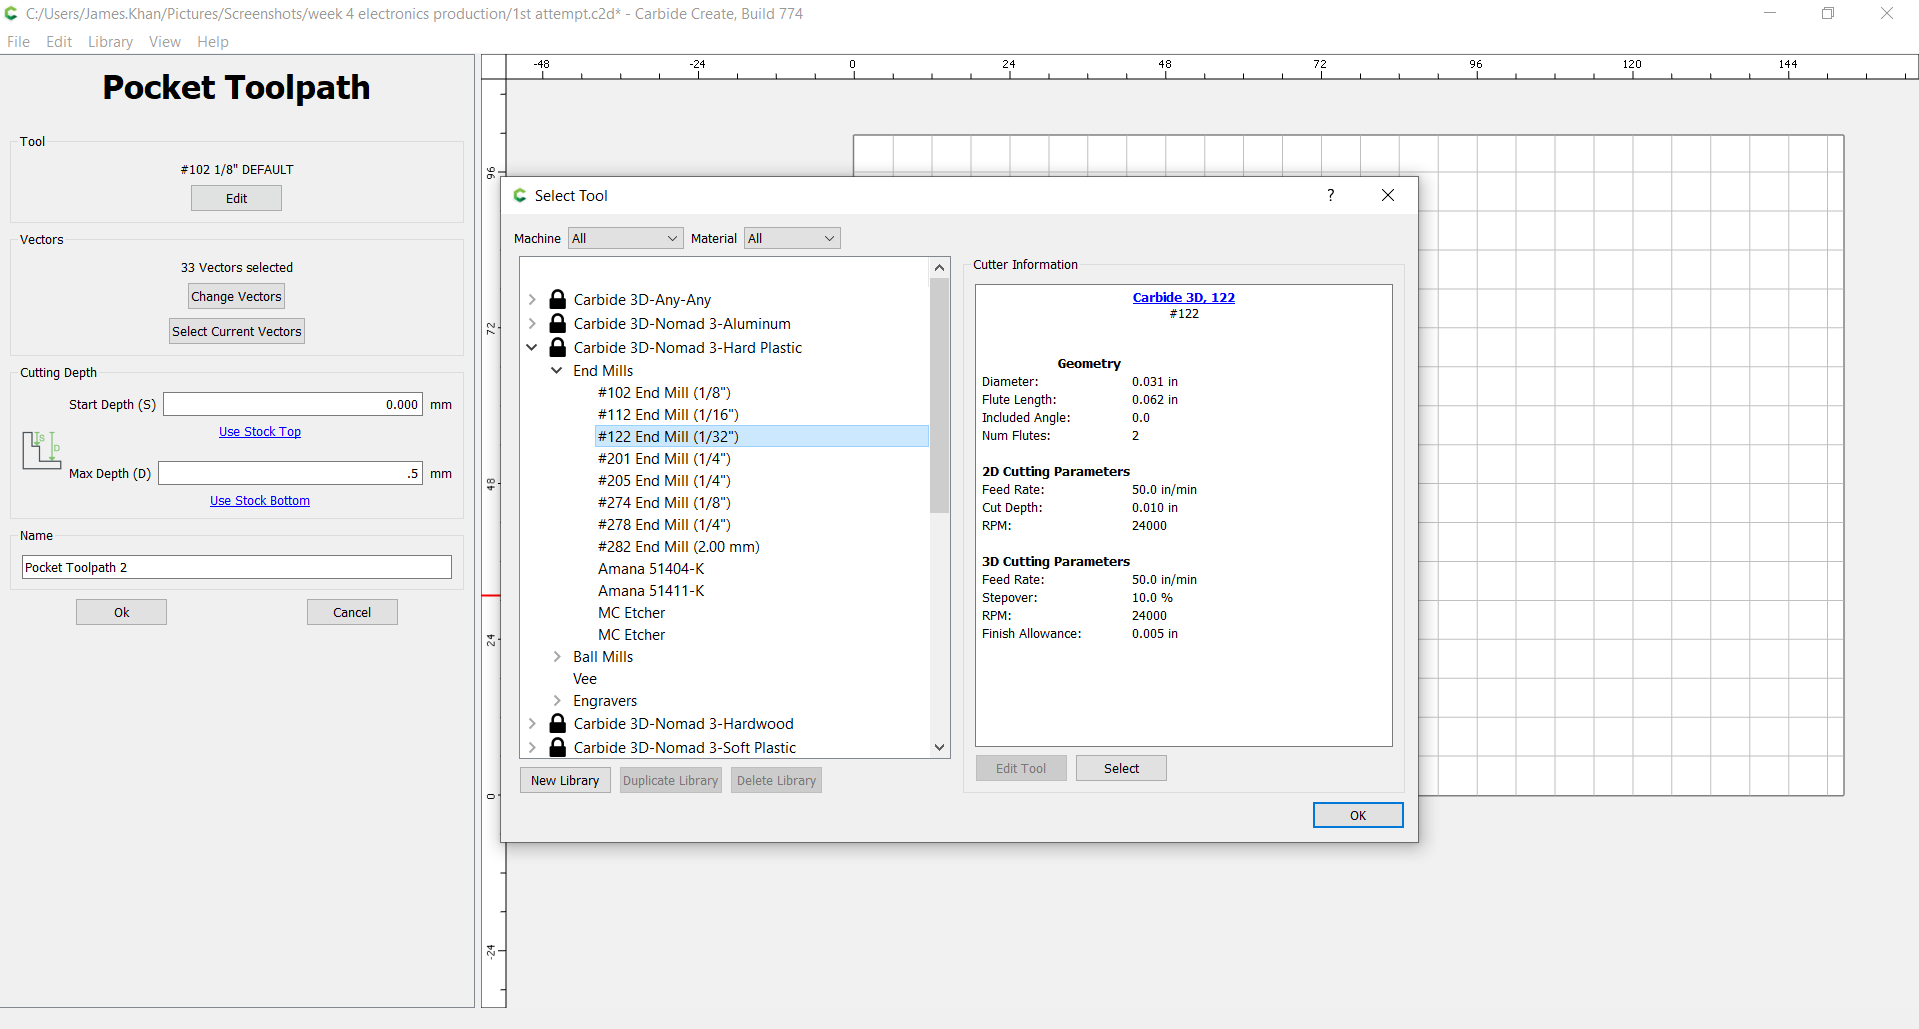Click the Delete Library button

coord(776,780)
